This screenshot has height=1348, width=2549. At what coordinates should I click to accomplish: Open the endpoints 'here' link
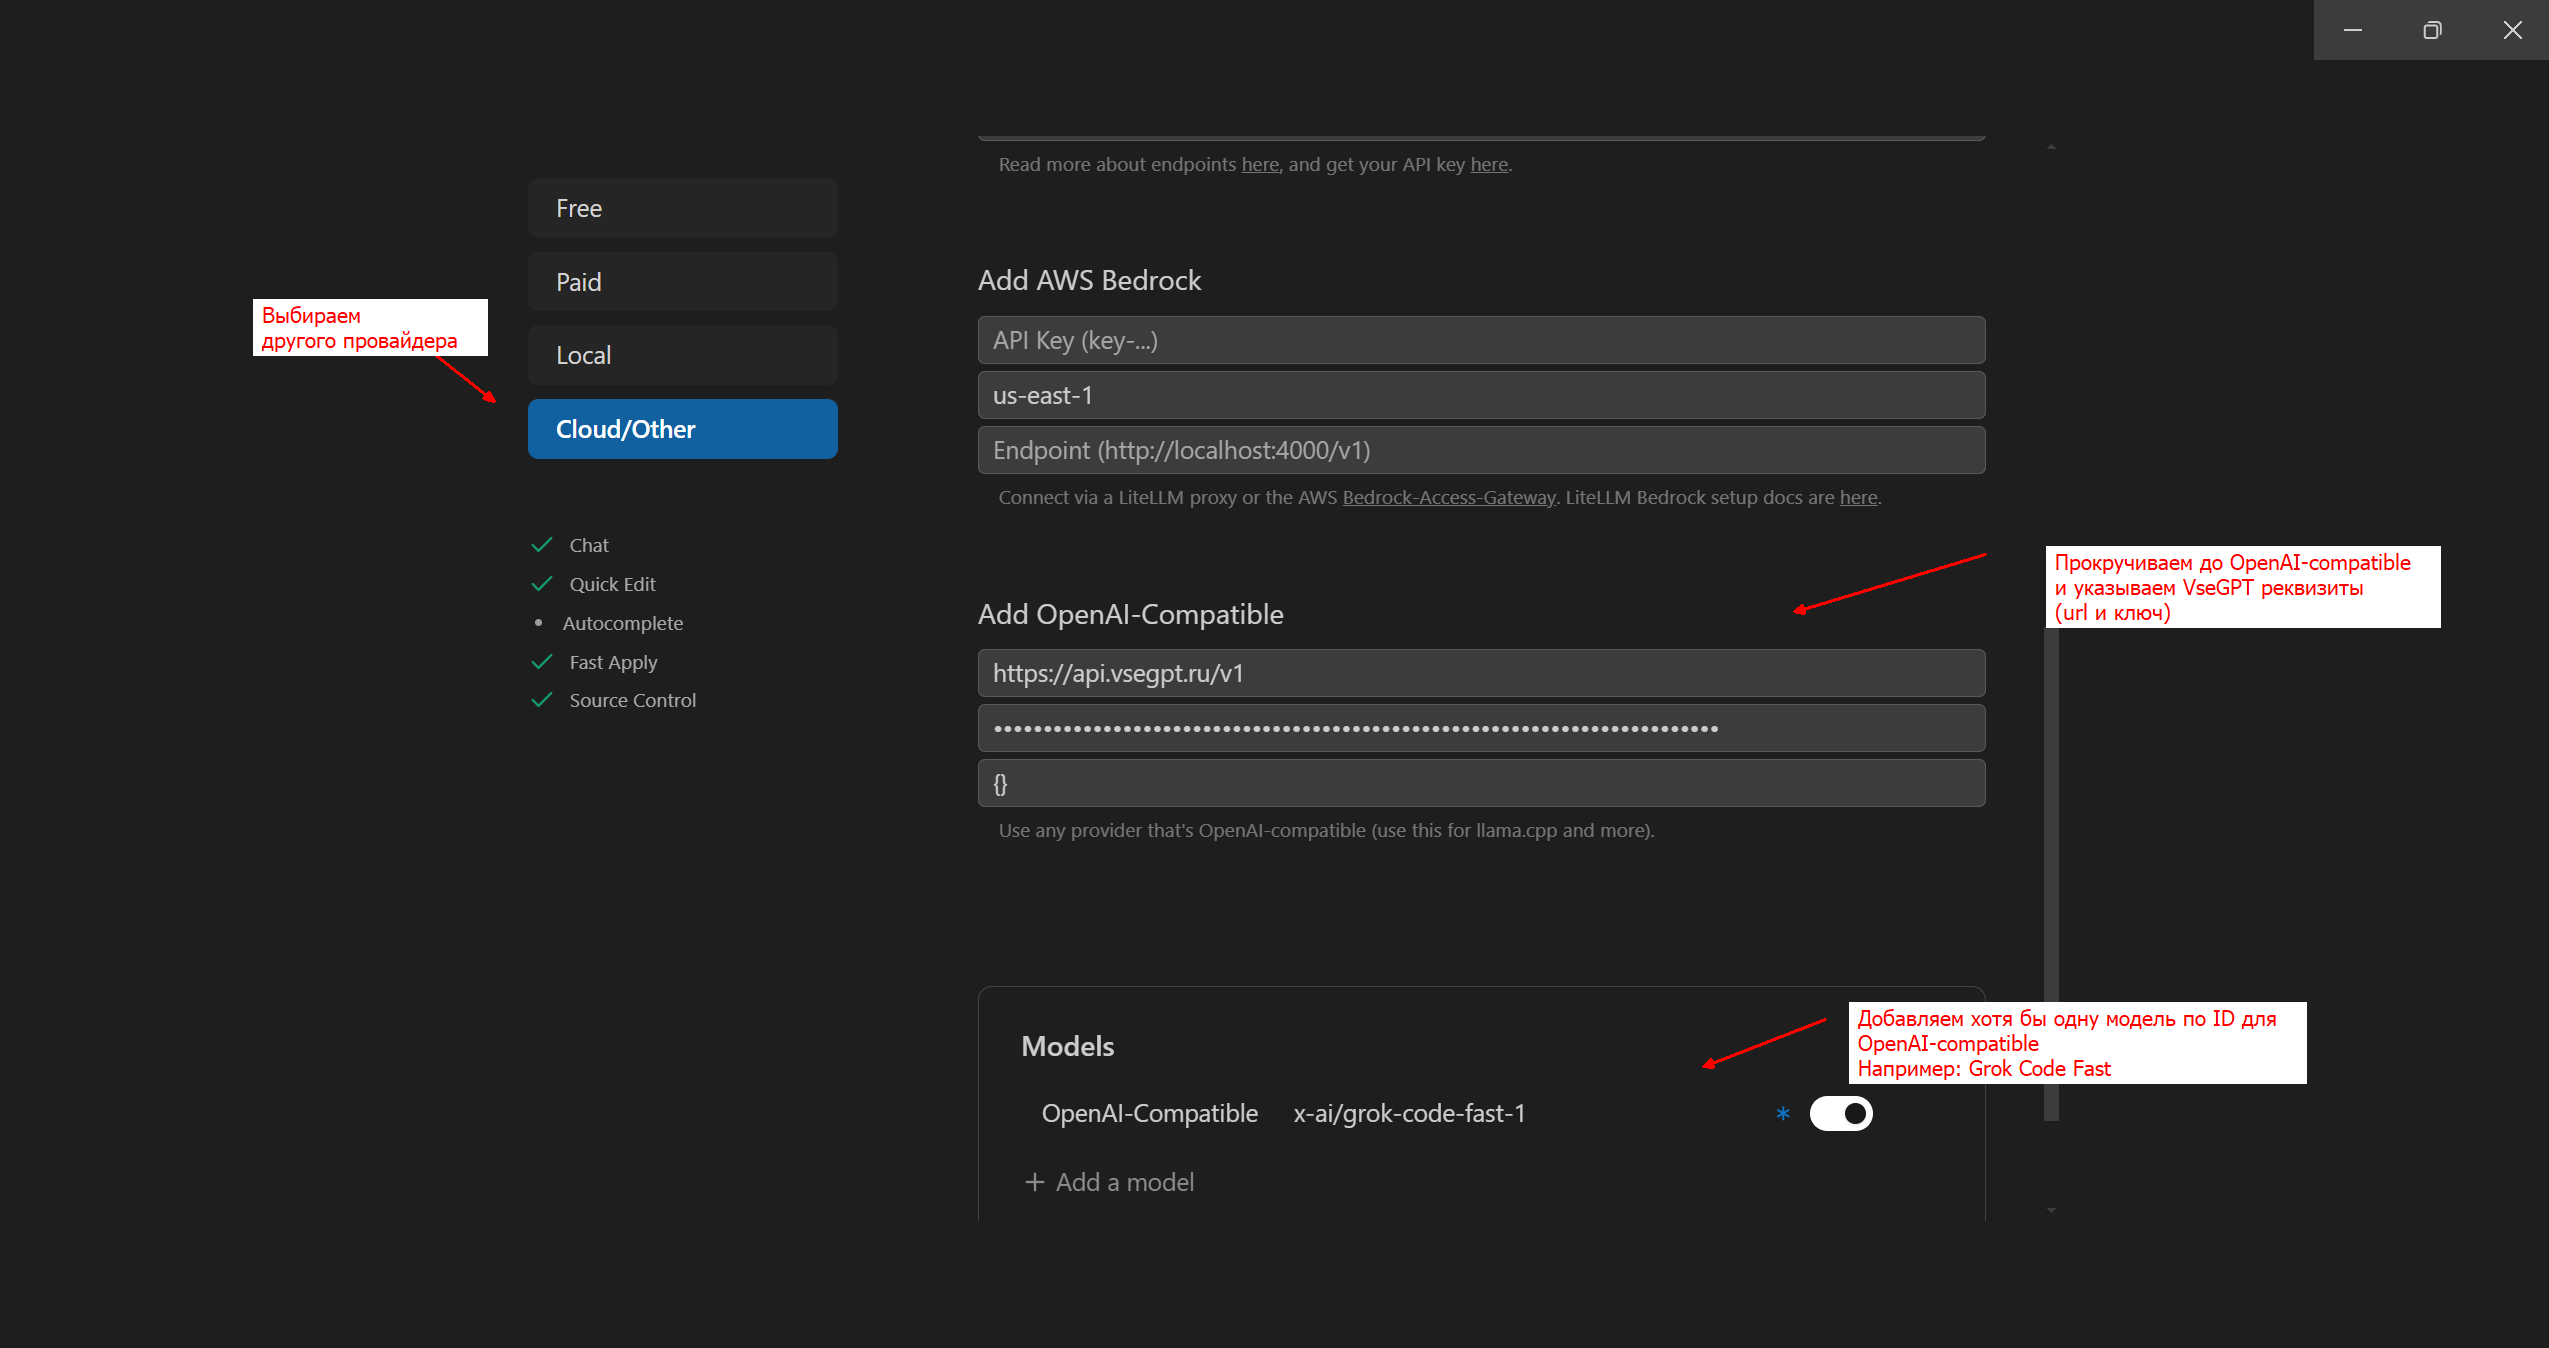[1260, 164]
